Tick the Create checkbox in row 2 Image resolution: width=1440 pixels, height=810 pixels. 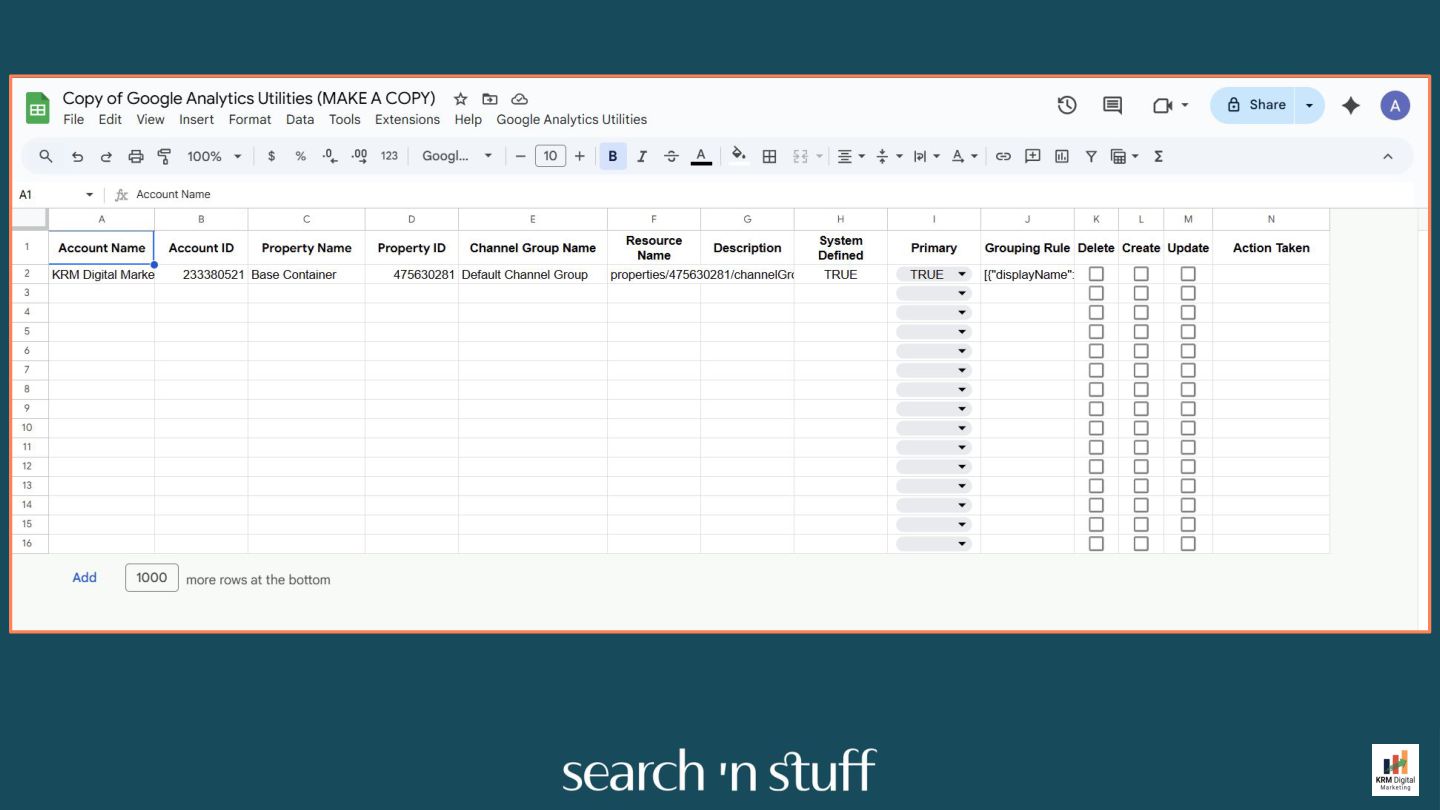[1141, 274]
